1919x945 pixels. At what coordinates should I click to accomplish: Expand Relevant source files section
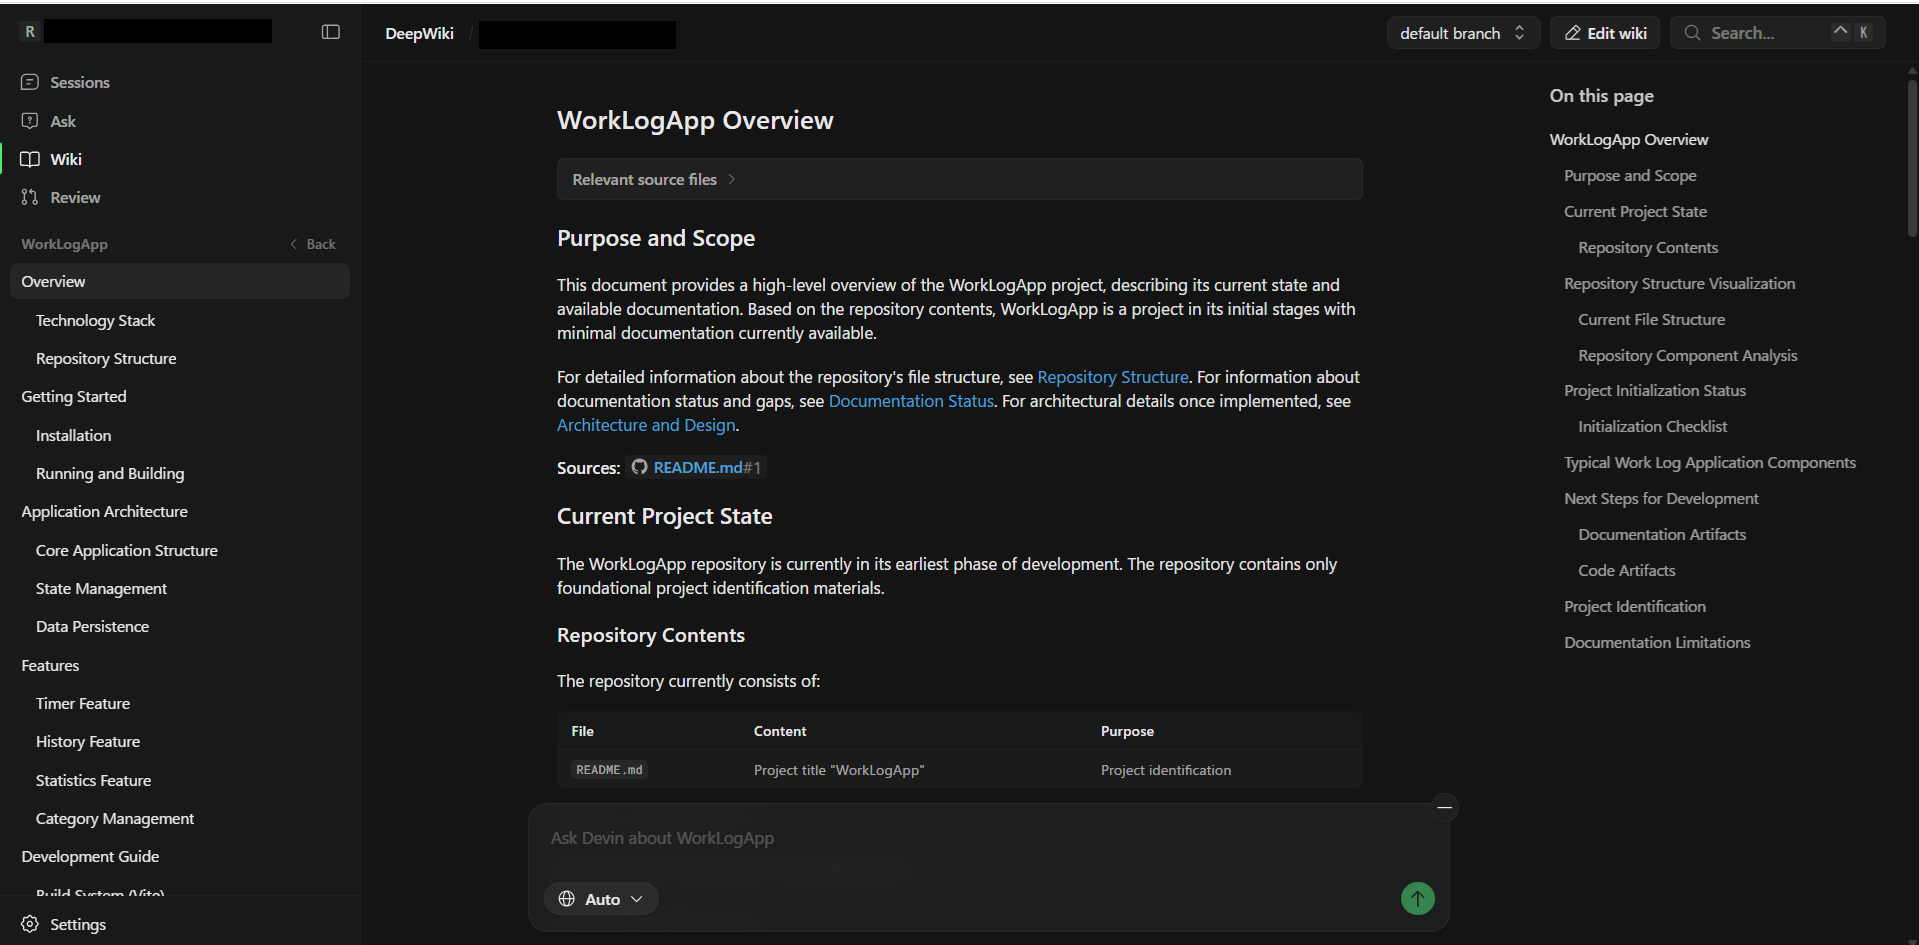[x=654, y=180]
